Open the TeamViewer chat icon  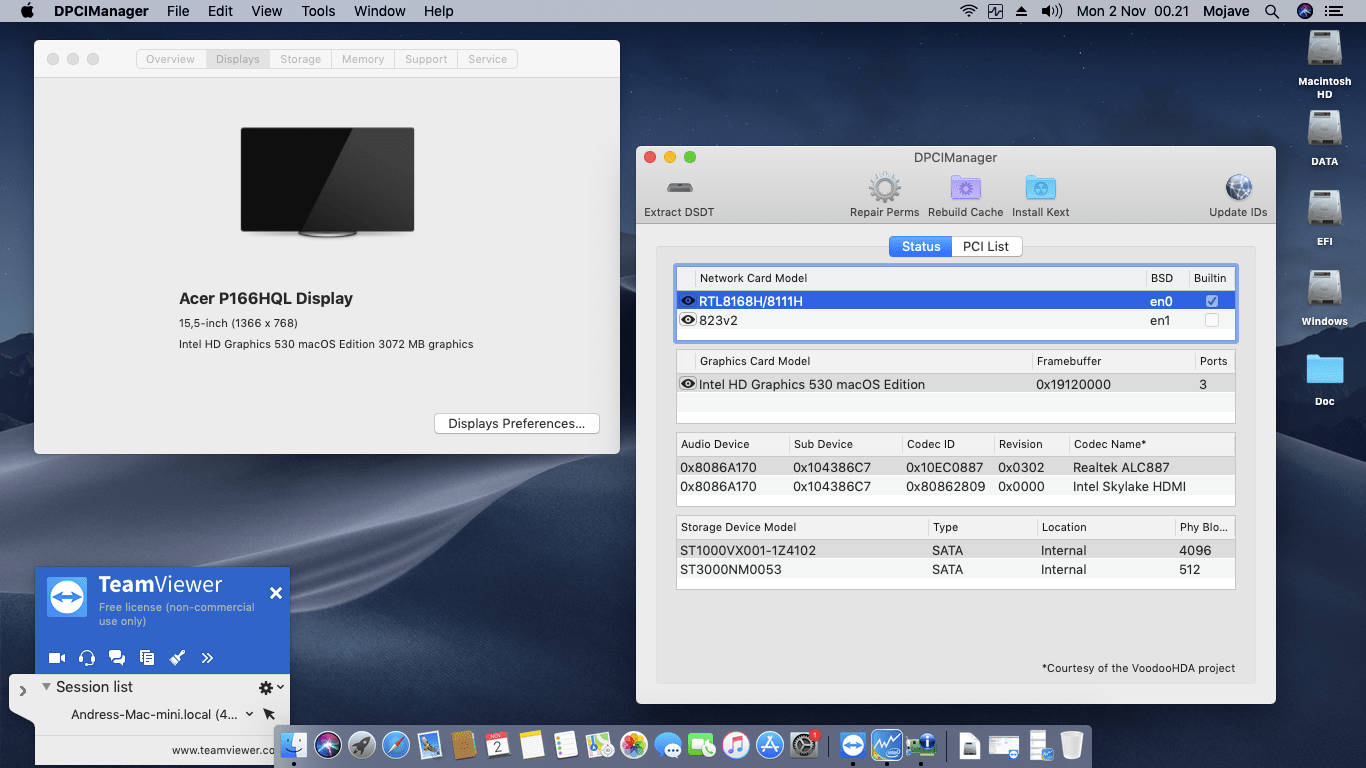point(117,658)
